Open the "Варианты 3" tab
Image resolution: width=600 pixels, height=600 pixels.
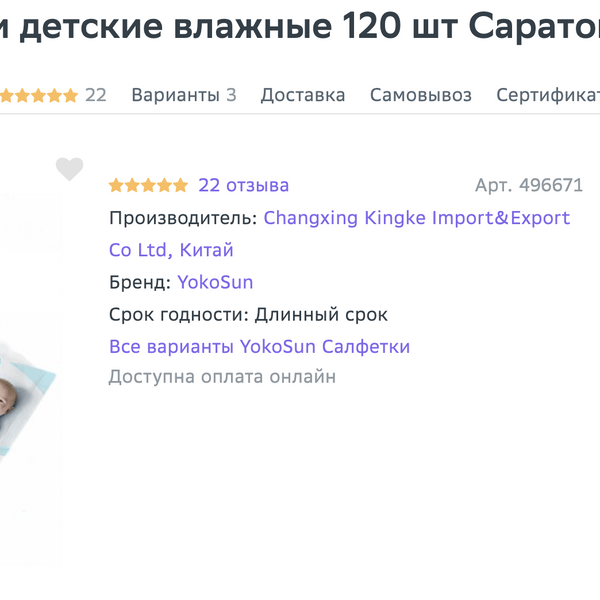pos(184,95)
